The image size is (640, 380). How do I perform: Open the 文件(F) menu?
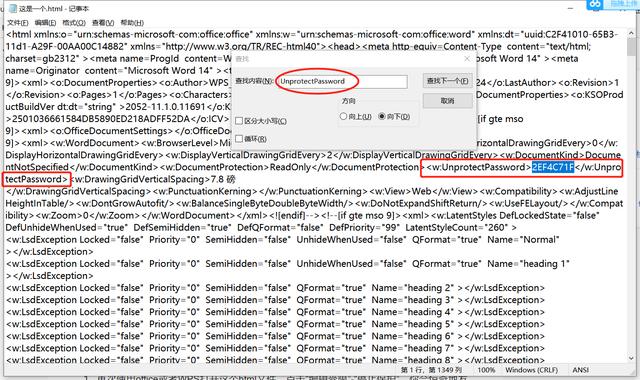(x=18, y=22)
